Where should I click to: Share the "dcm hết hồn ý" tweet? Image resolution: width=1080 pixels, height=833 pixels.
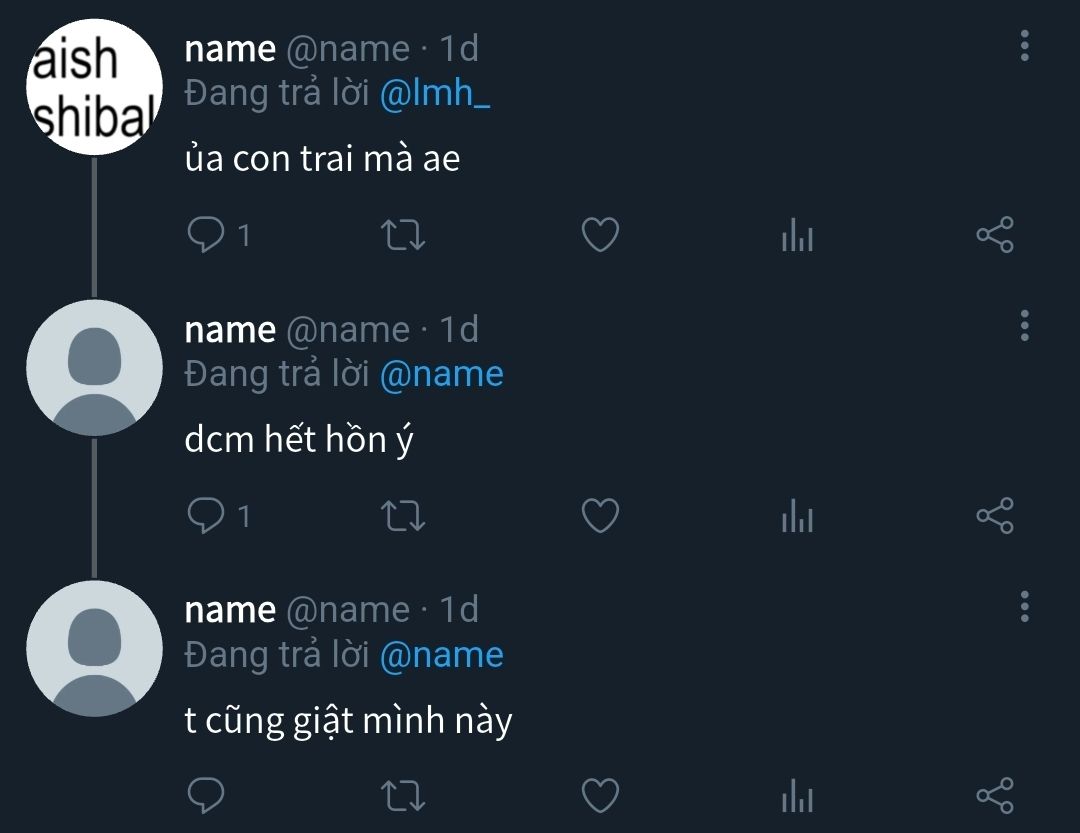click(x=994, y=515)
